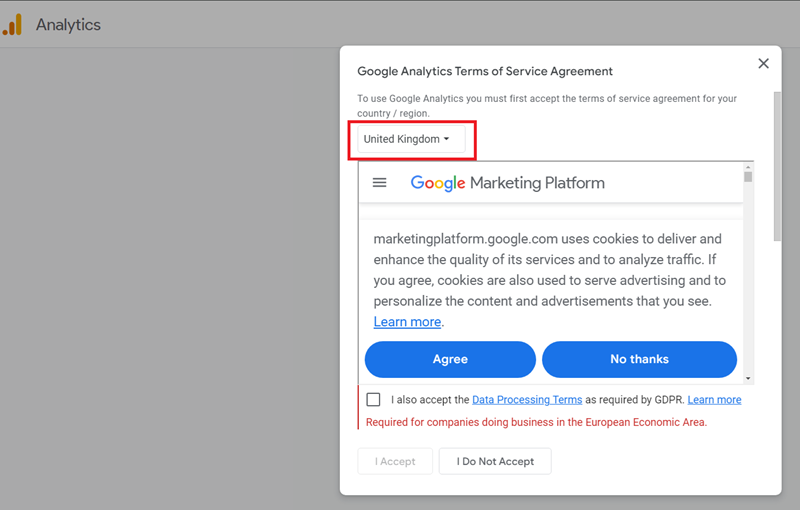
Task: Click the inner frame scroll-down arrow
Action: (748, 378)
